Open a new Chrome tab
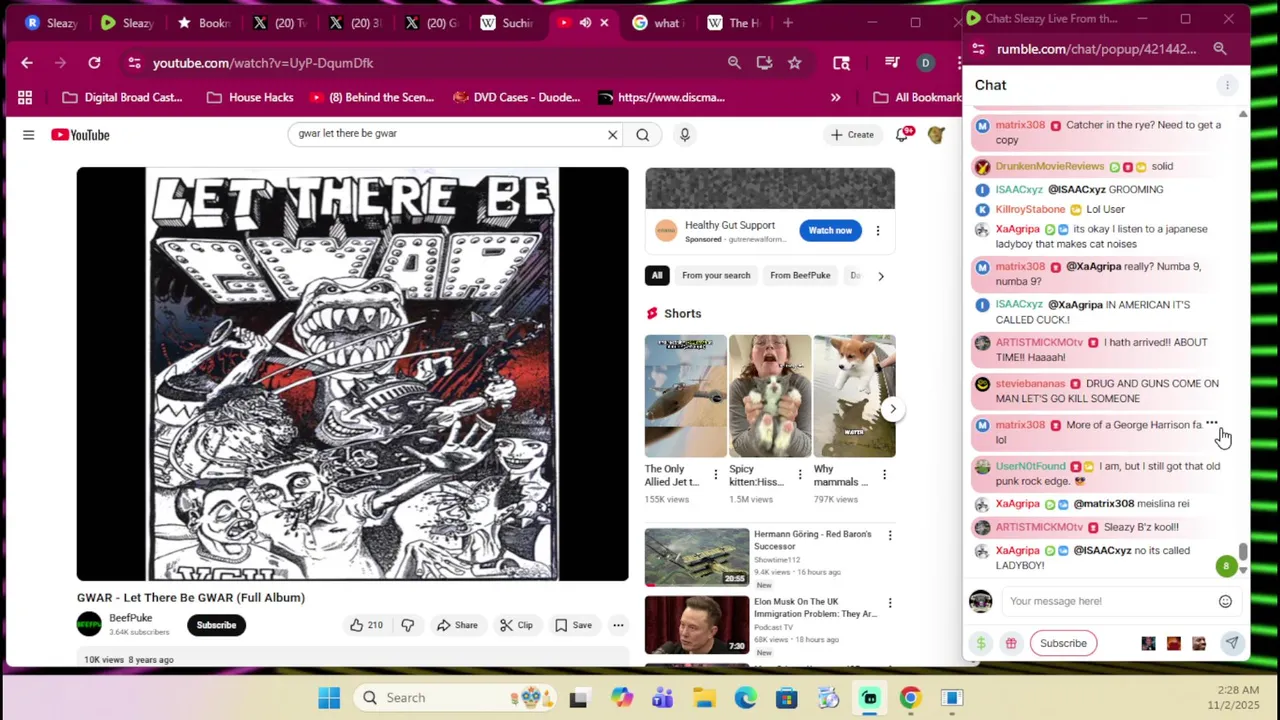The width and height of the screenshot is (1280, 720). [788, 23]
